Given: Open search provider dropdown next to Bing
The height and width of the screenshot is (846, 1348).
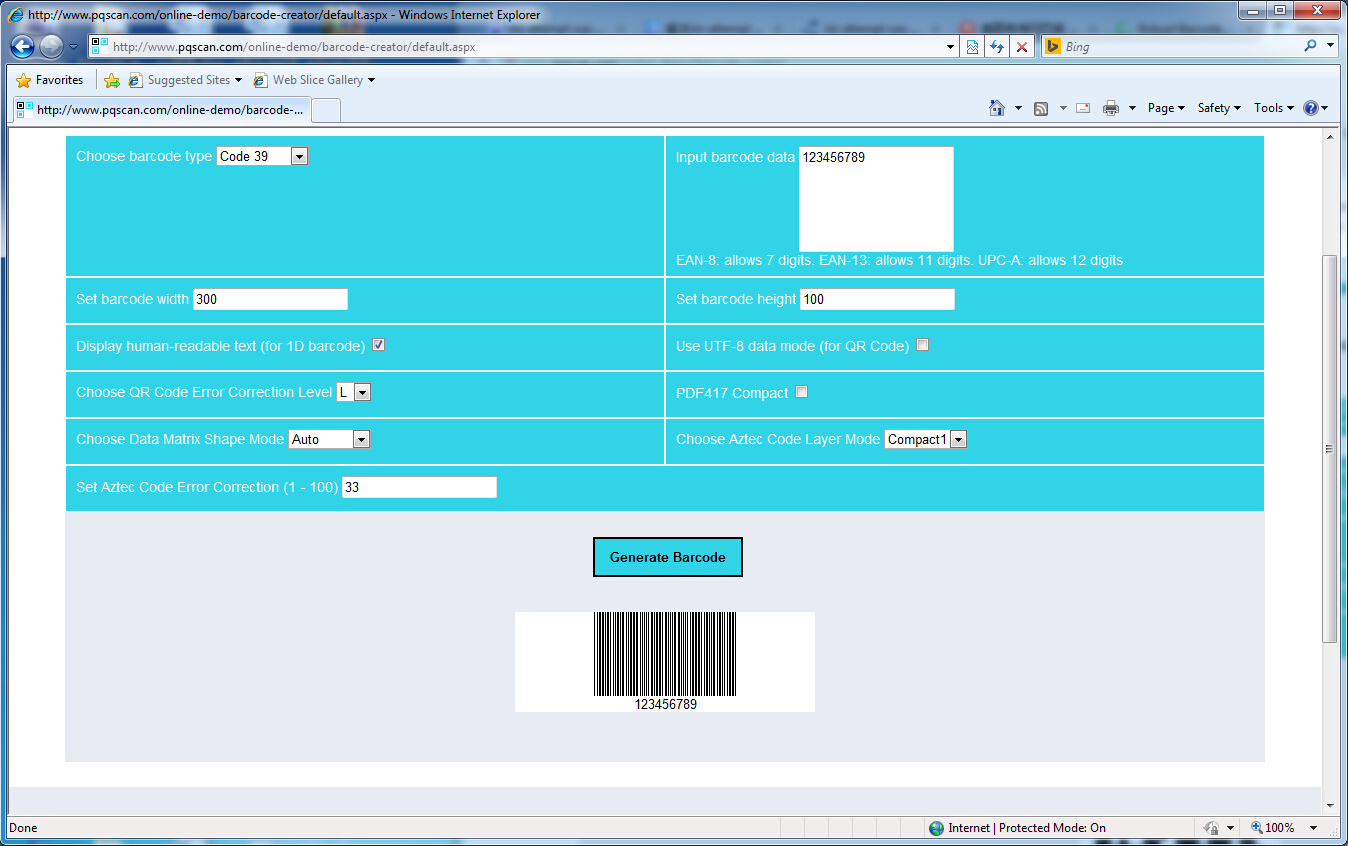Looking at the screenshot, I should coord(1330,46).
